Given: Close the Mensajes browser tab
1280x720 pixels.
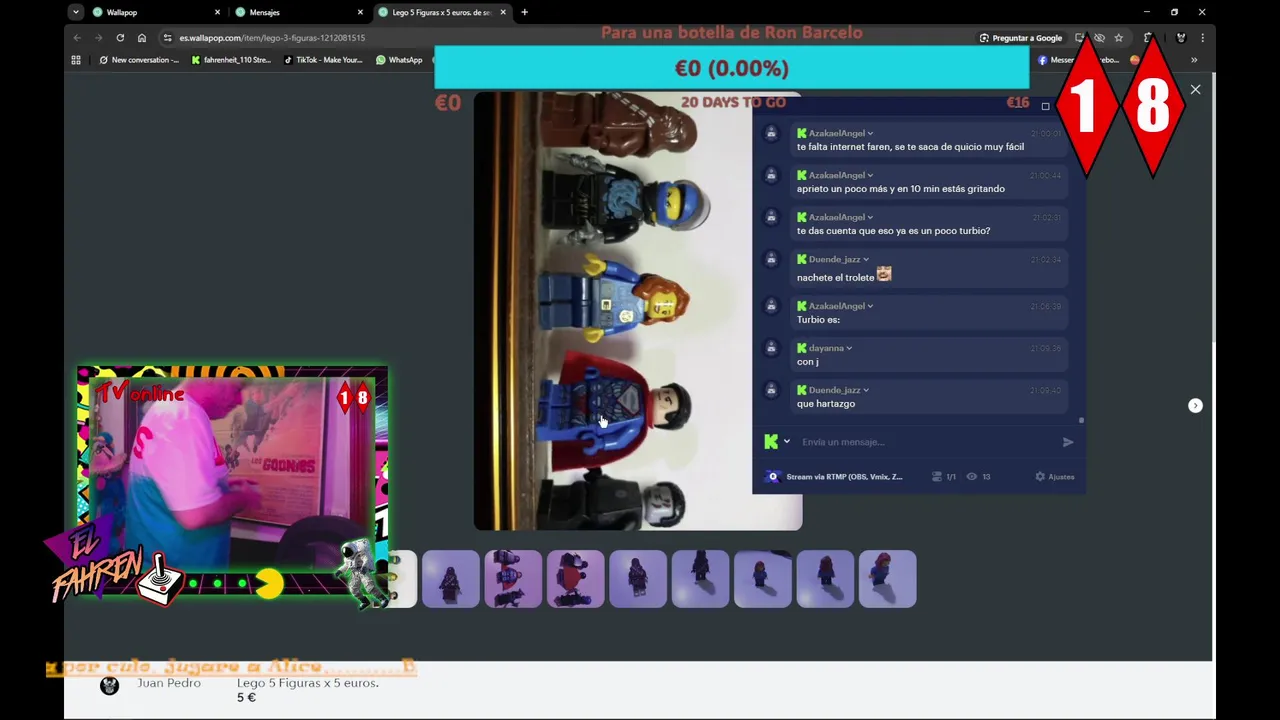Looking at the screenshot, I should coord(360,12).
